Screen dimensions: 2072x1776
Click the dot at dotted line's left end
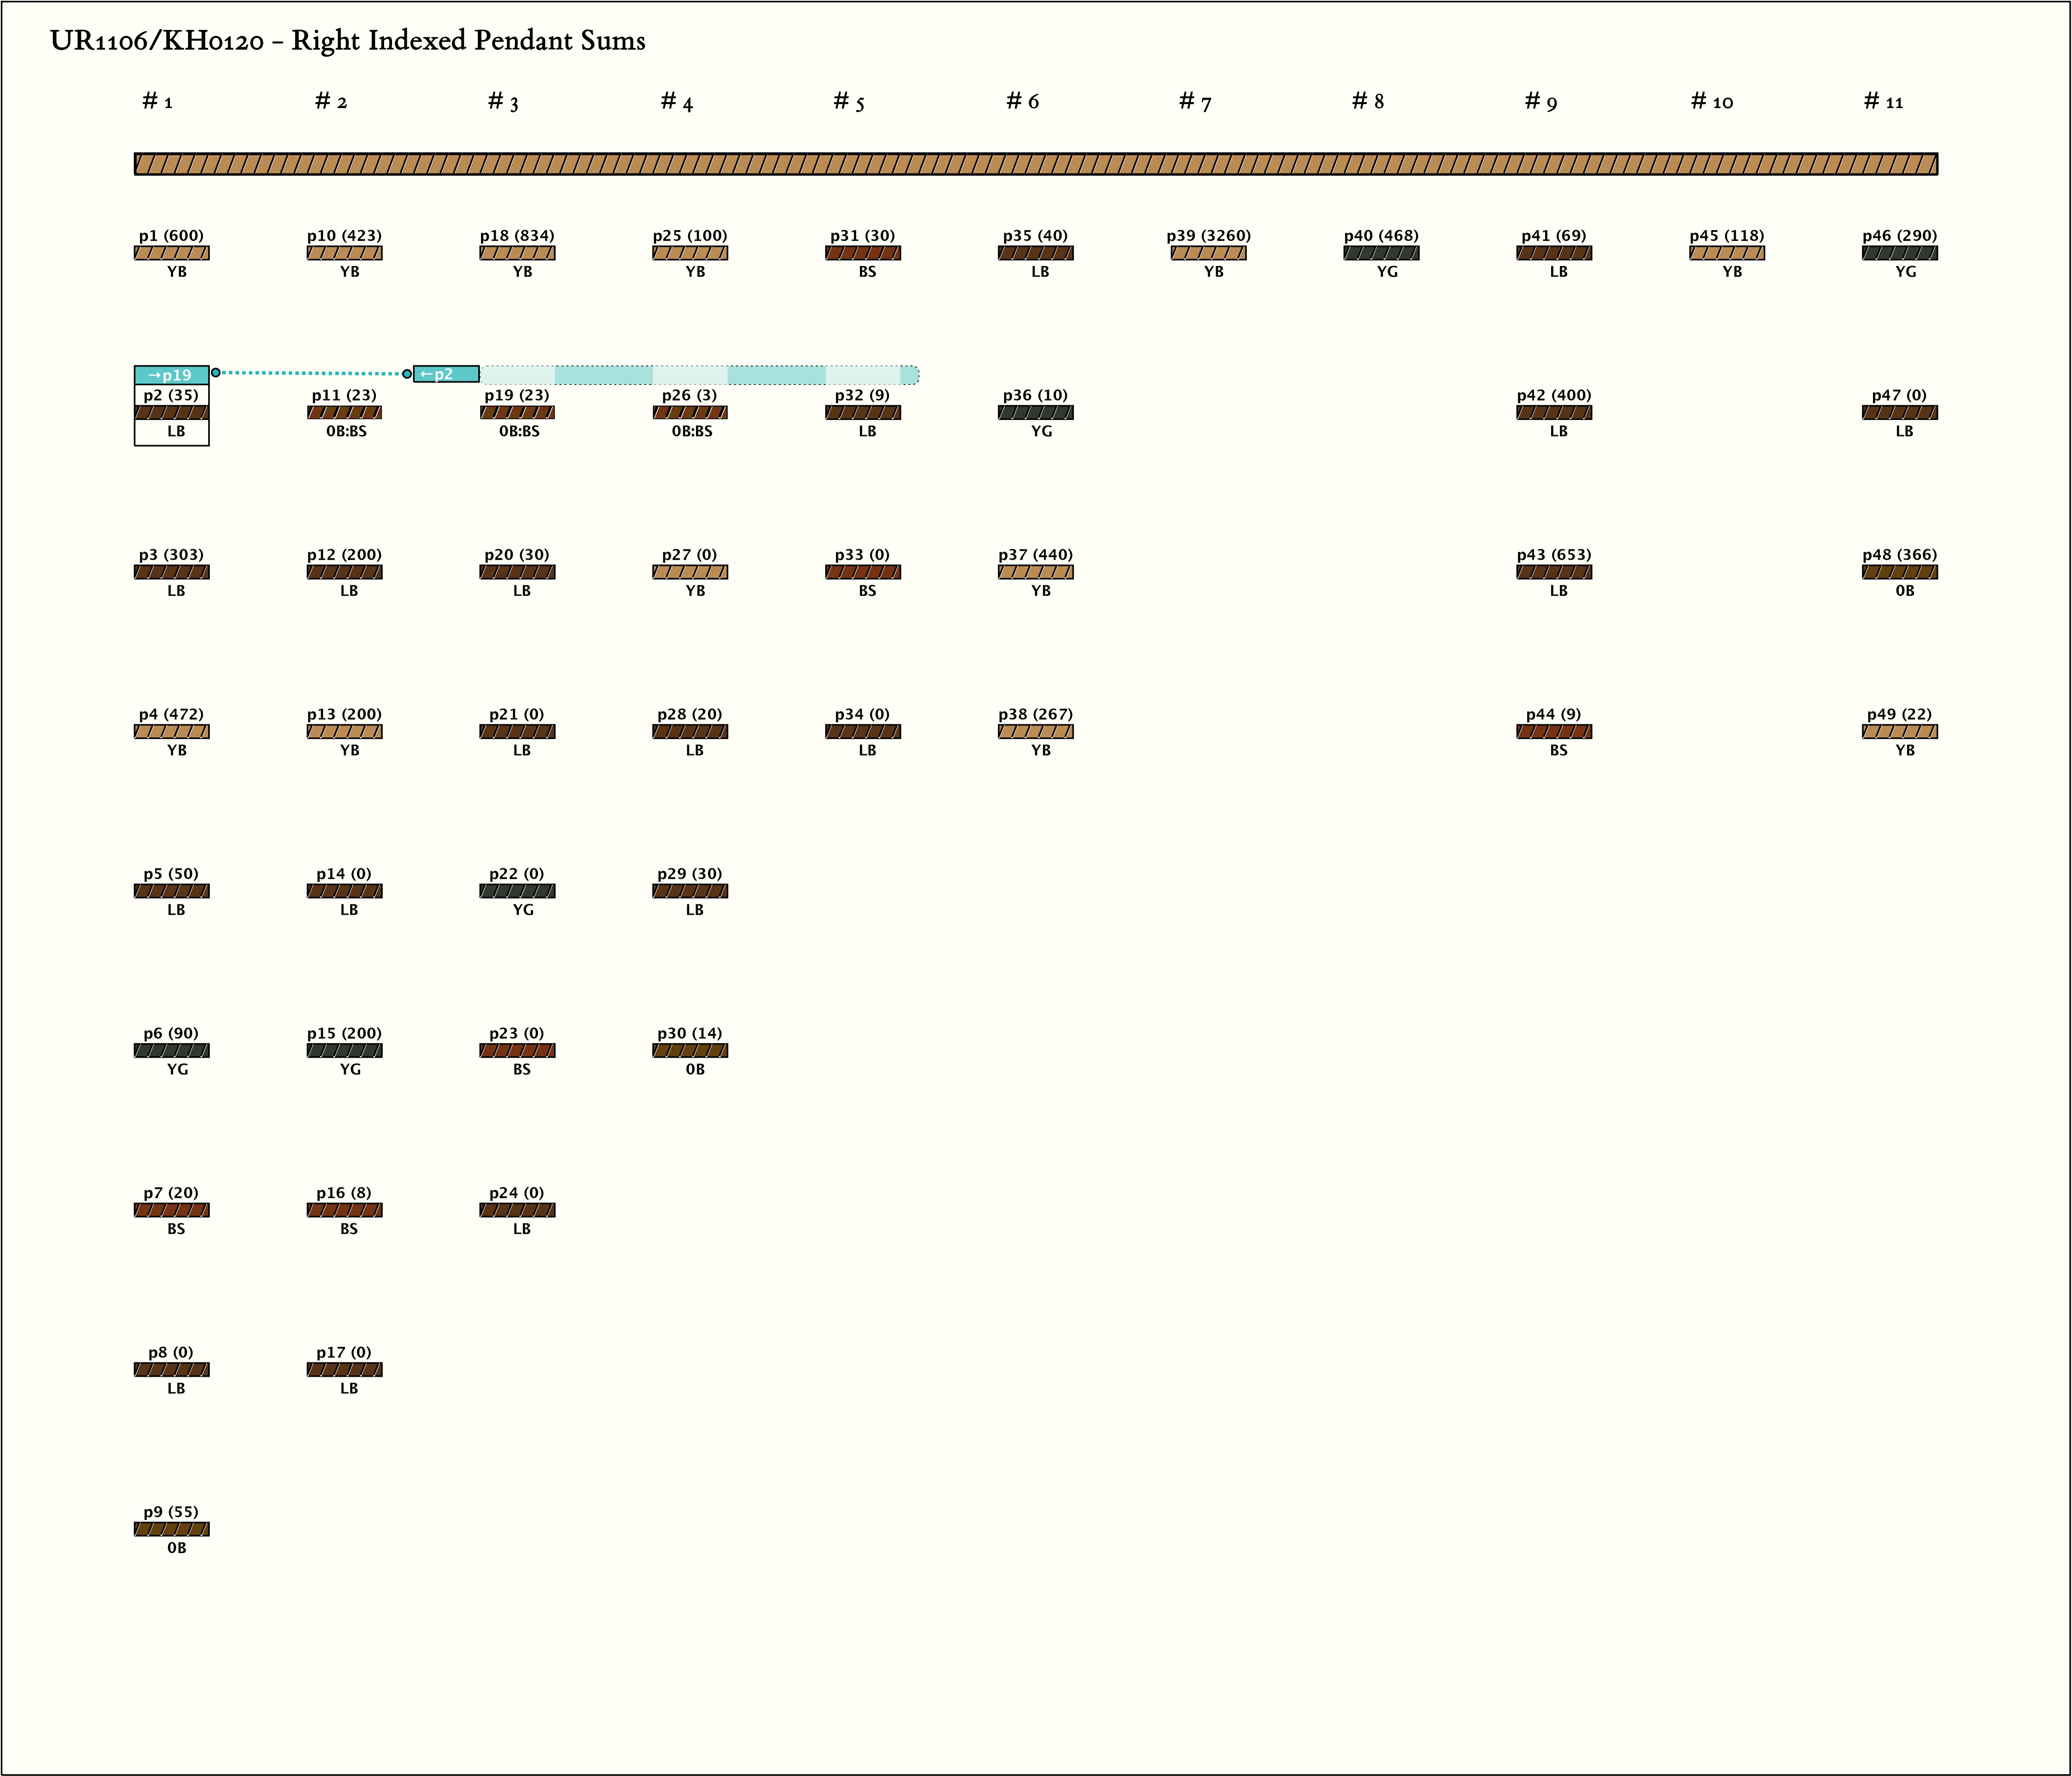click(216, 373)
